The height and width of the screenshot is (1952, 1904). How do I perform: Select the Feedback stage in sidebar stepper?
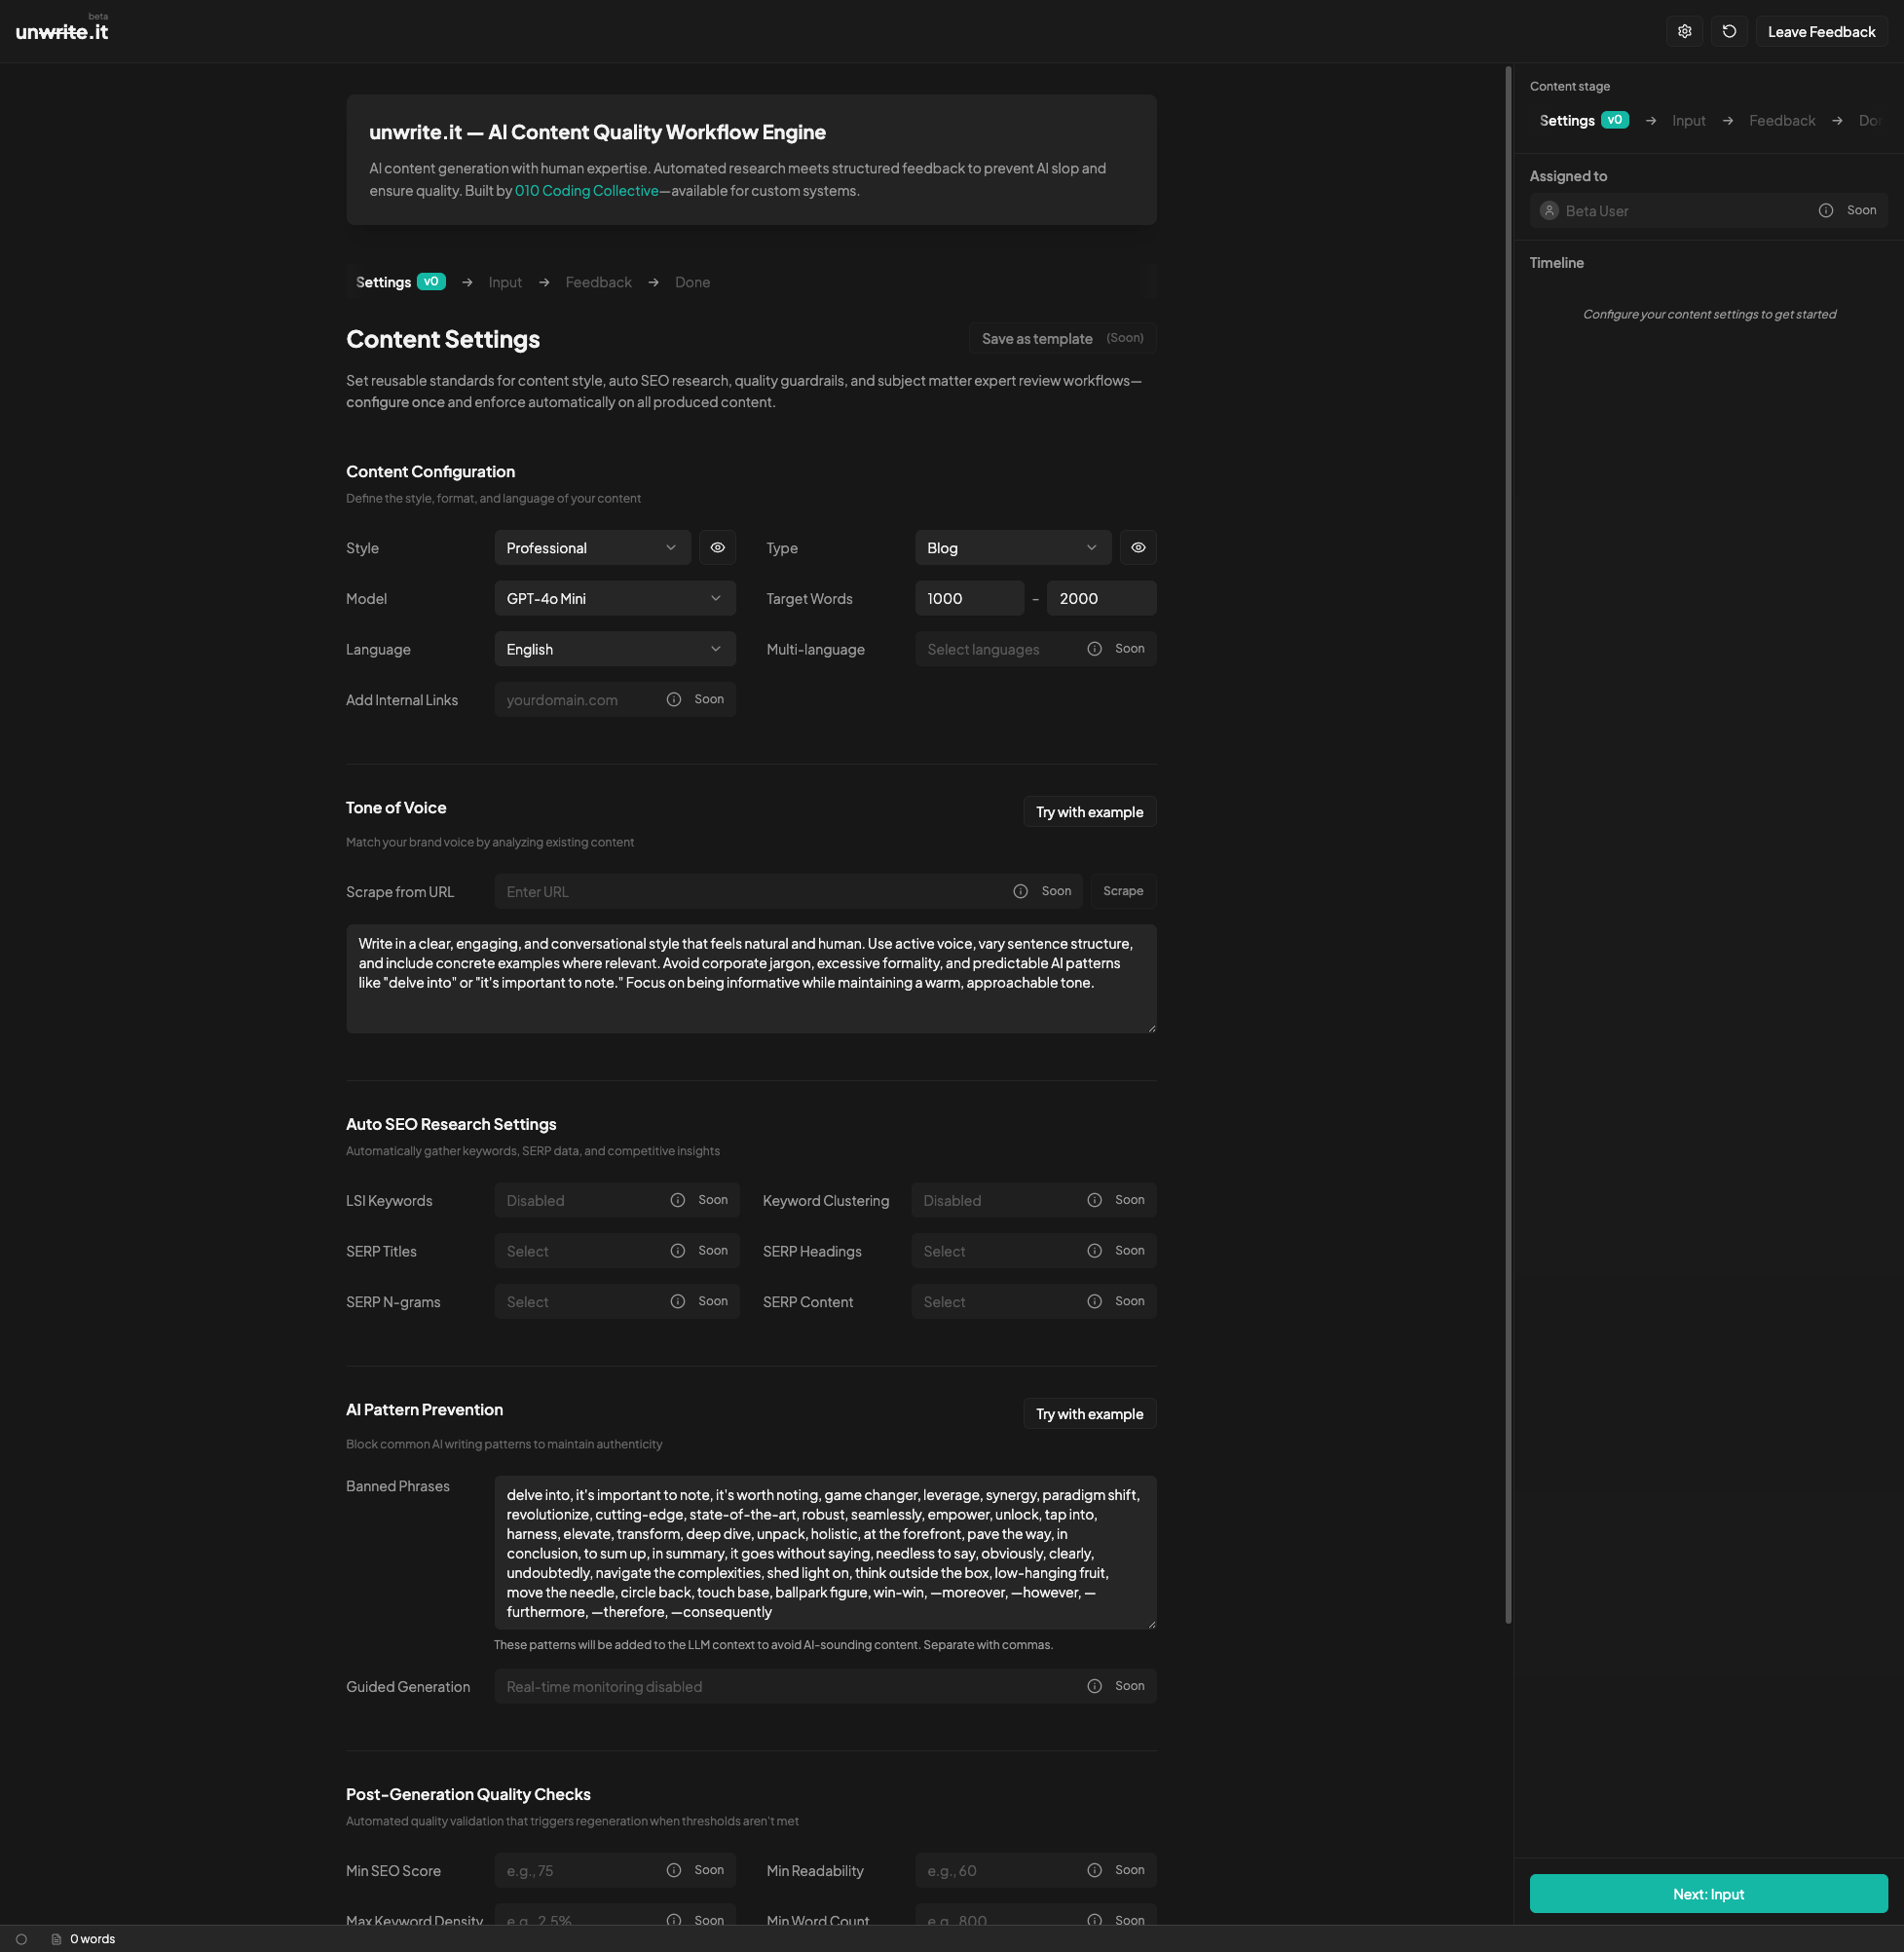click(1781, 121)
